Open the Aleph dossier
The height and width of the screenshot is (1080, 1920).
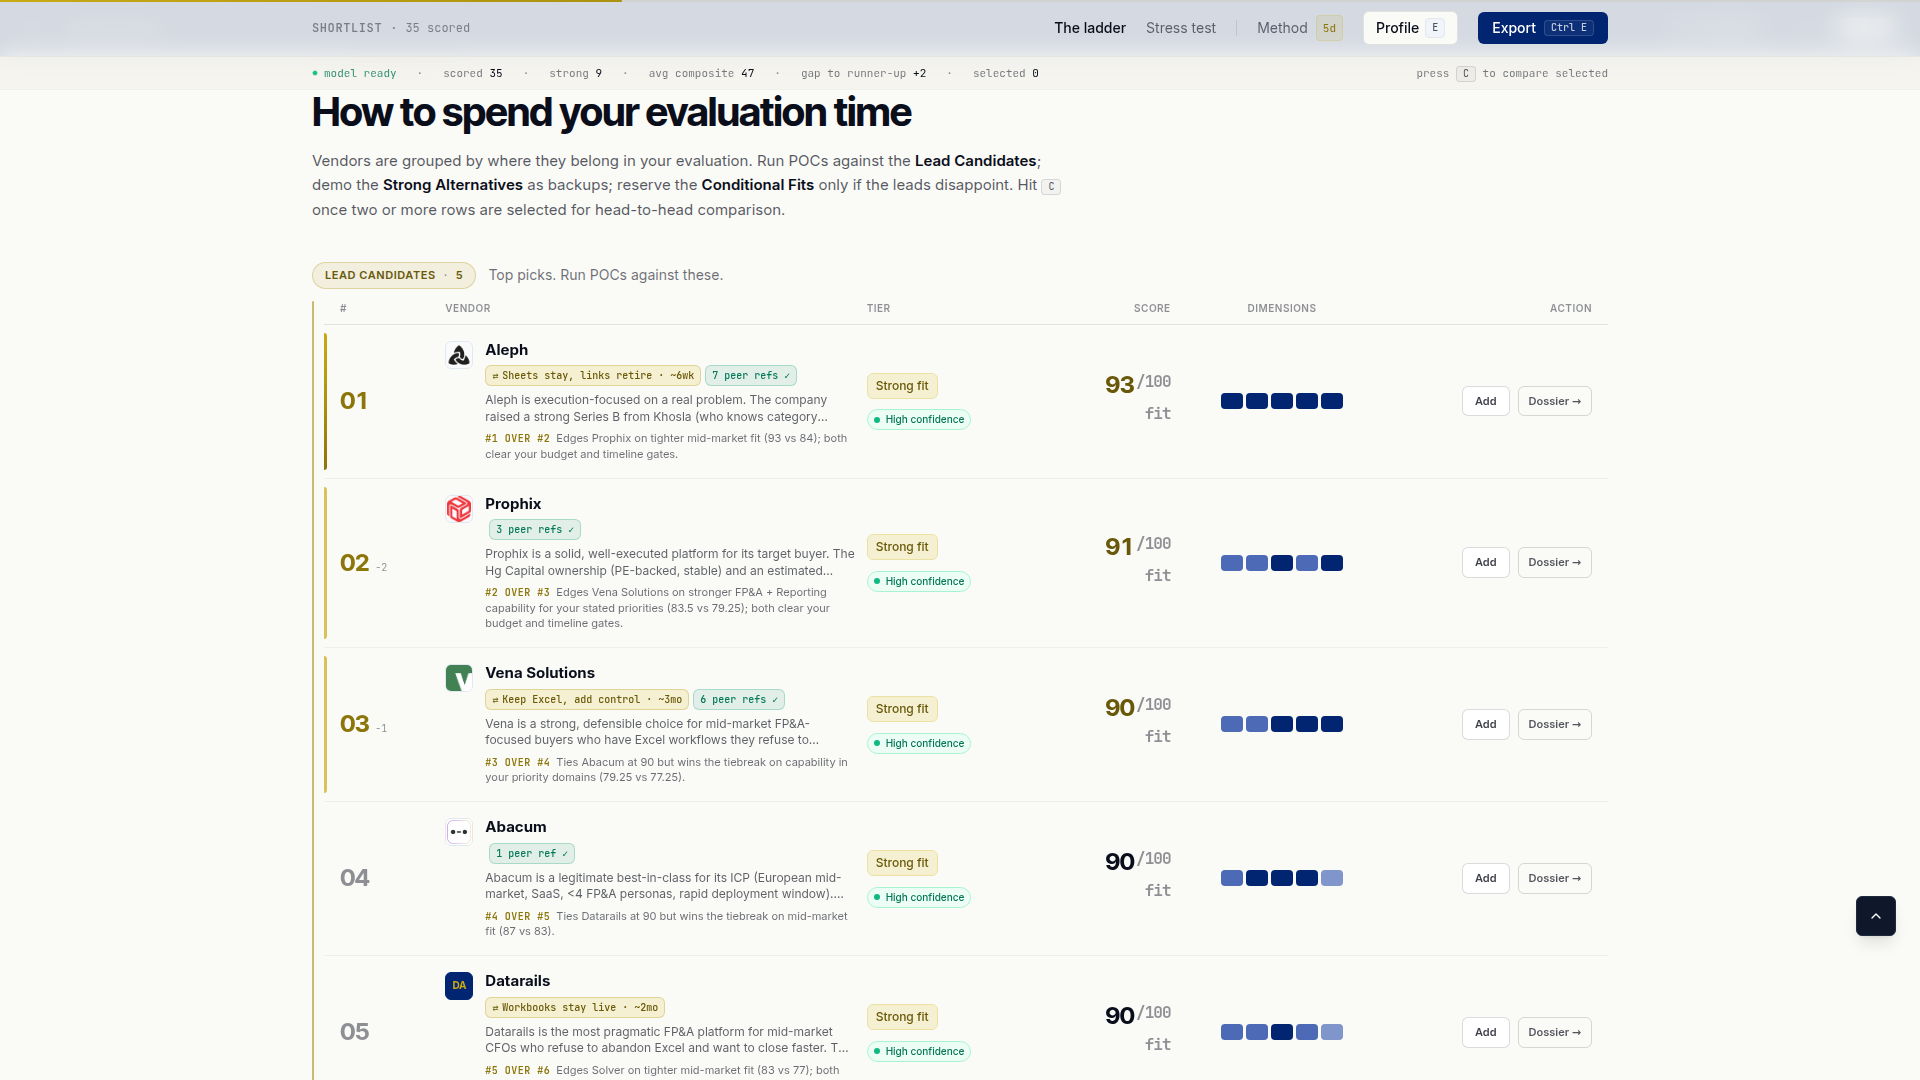[1554, 401]
